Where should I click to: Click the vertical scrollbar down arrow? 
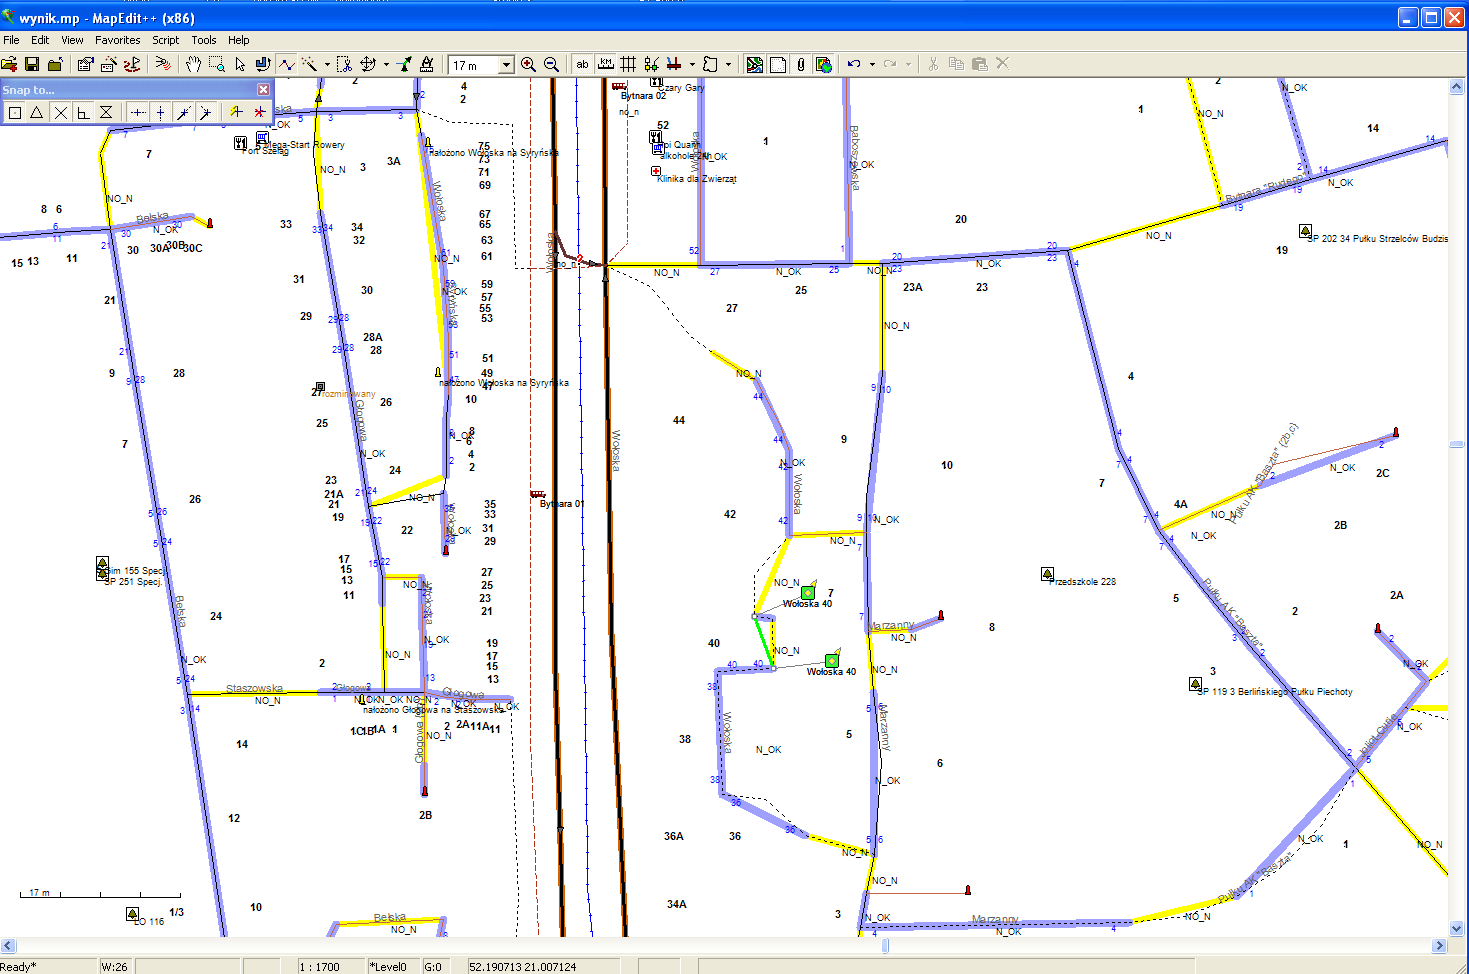[1456, 929]
